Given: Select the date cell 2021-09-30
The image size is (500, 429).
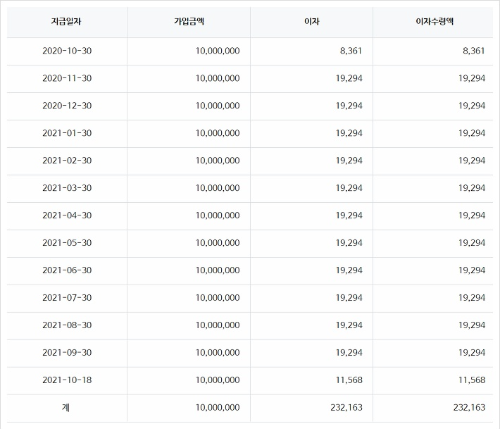Looking at the screenshot, I should pyautogui.click(x=67, y=352).
